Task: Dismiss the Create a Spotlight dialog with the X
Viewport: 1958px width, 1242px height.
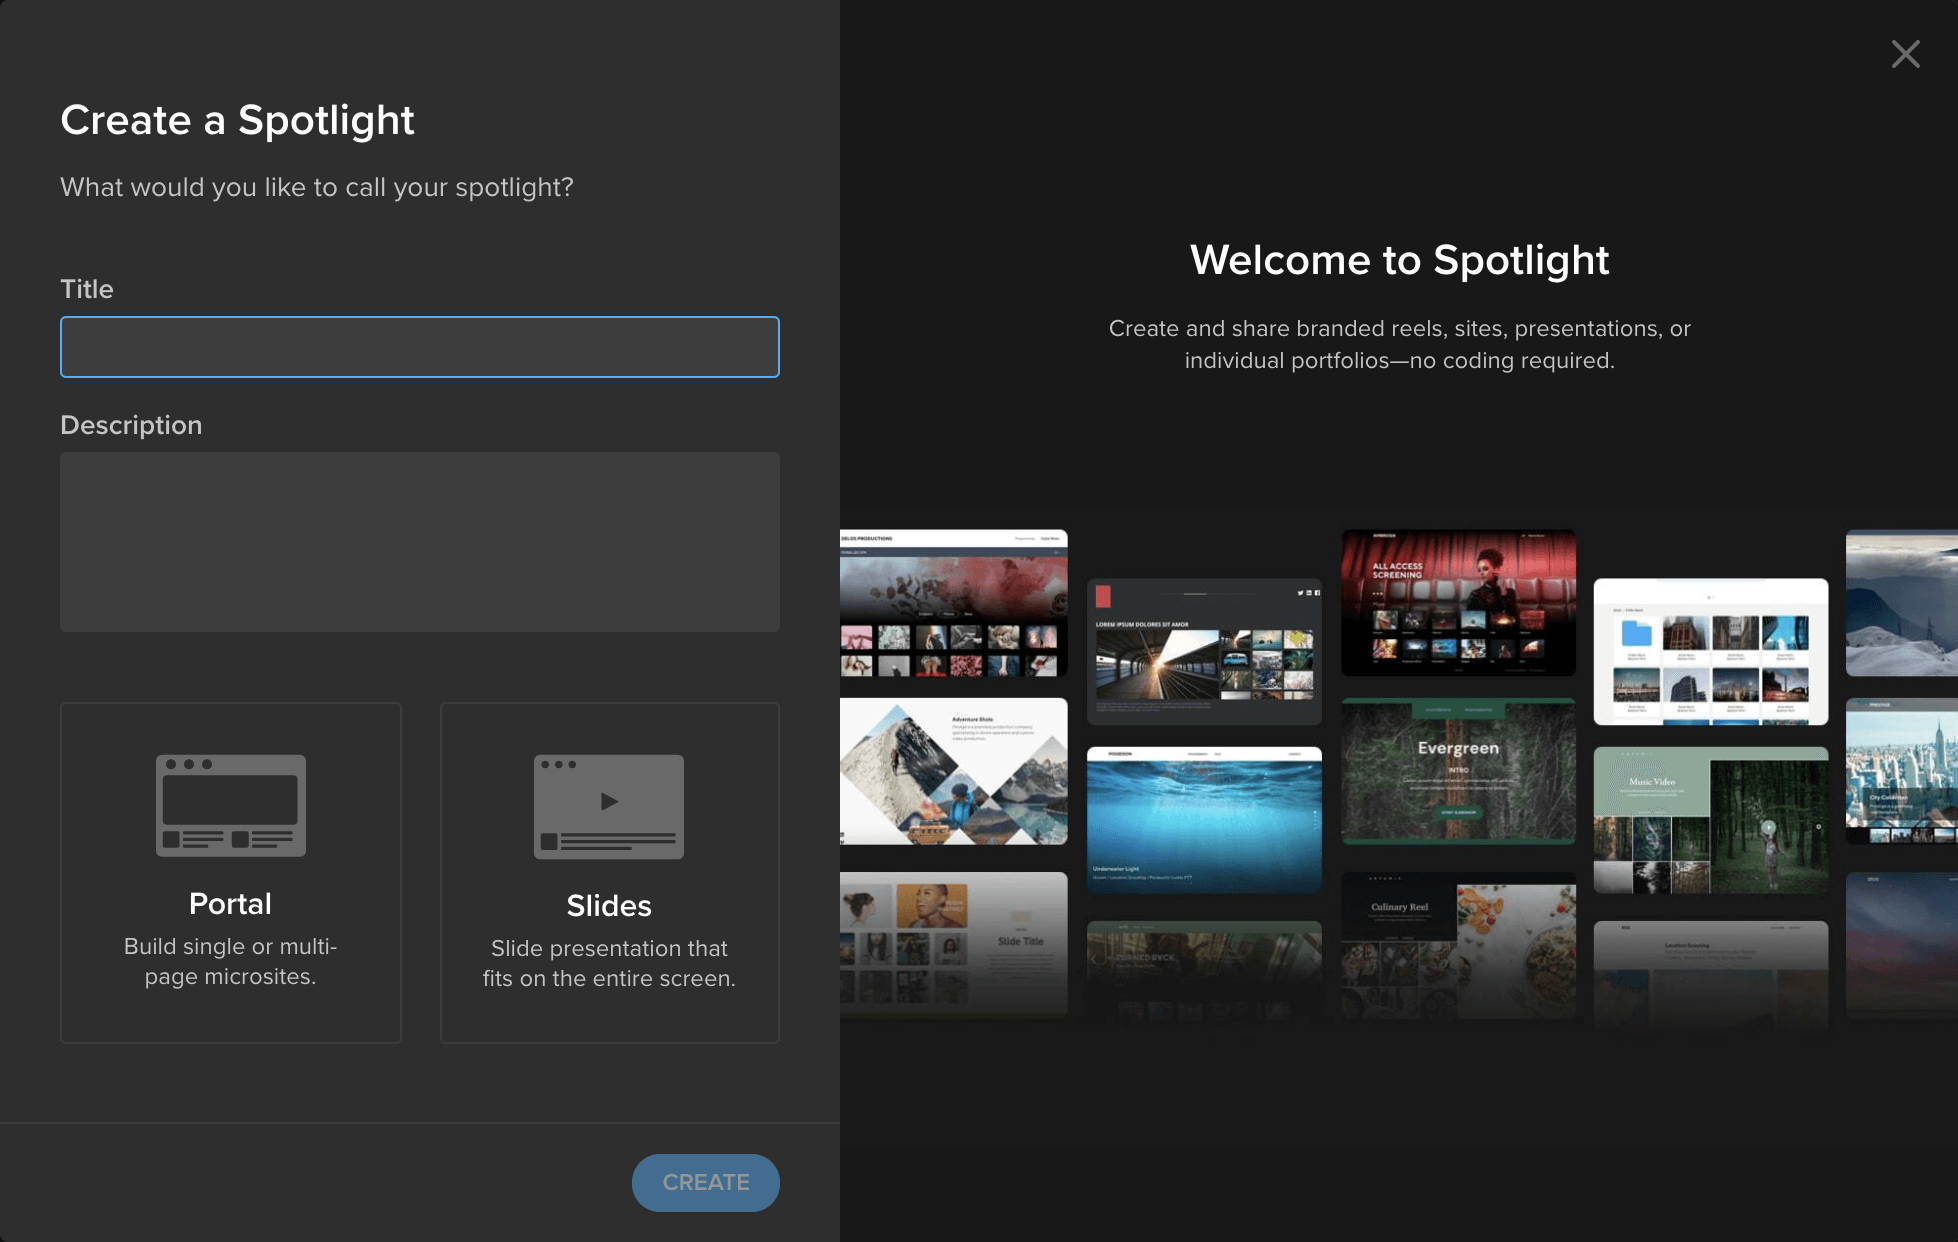Action: (x=1905, y=54)
